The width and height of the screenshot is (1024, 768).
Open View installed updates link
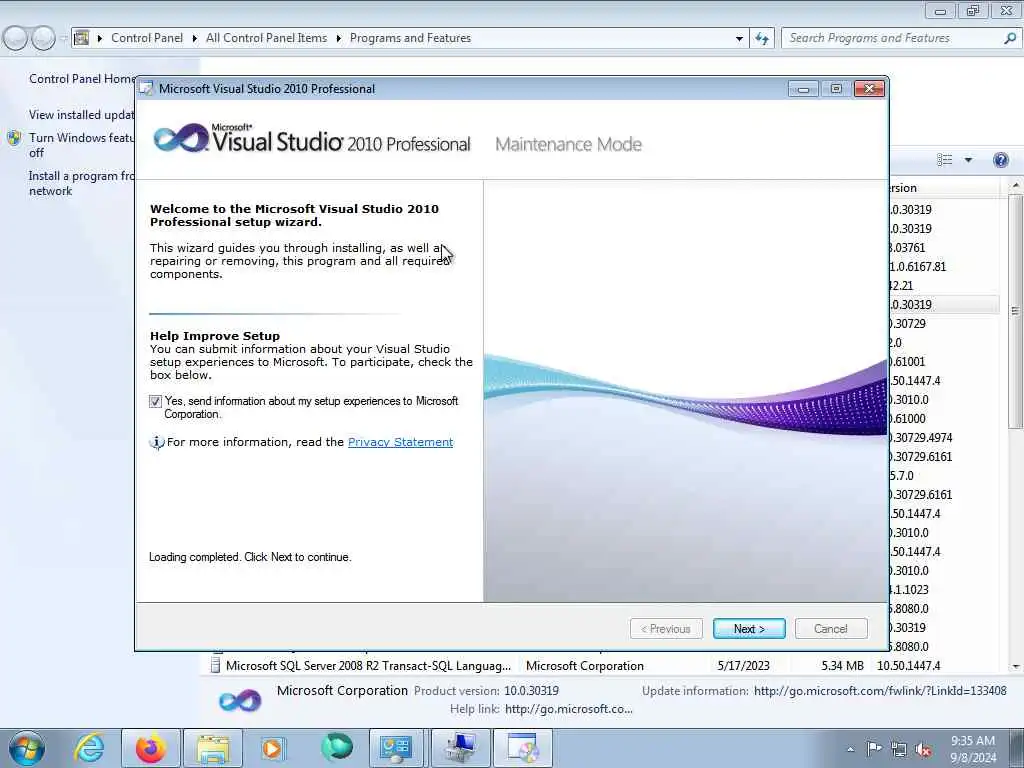point(82,115)
